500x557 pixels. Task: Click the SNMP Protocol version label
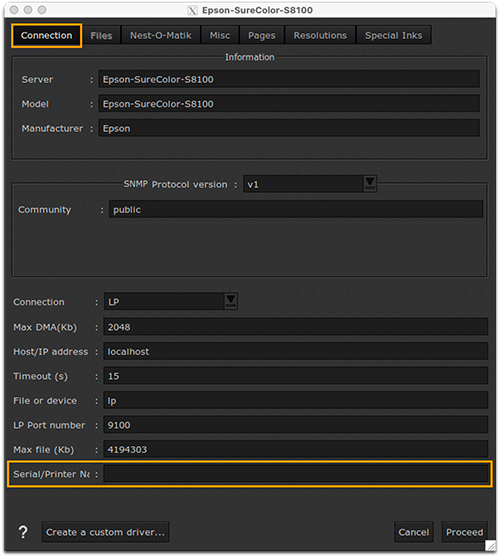coord(175,184)
